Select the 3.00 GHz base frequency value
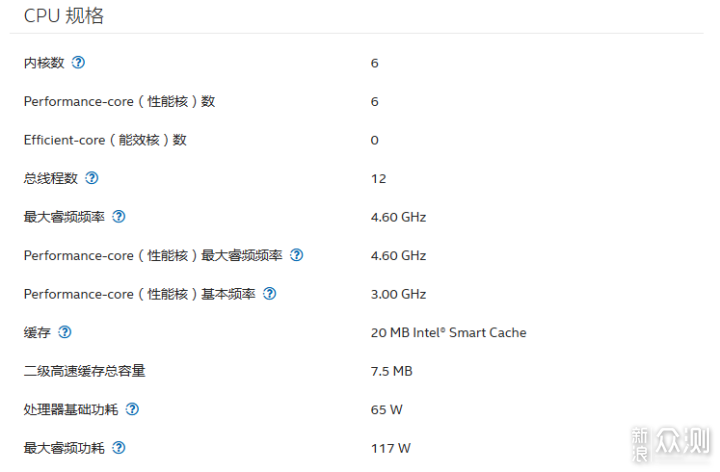This screenshot has height=472, width=720. [398, 294]
